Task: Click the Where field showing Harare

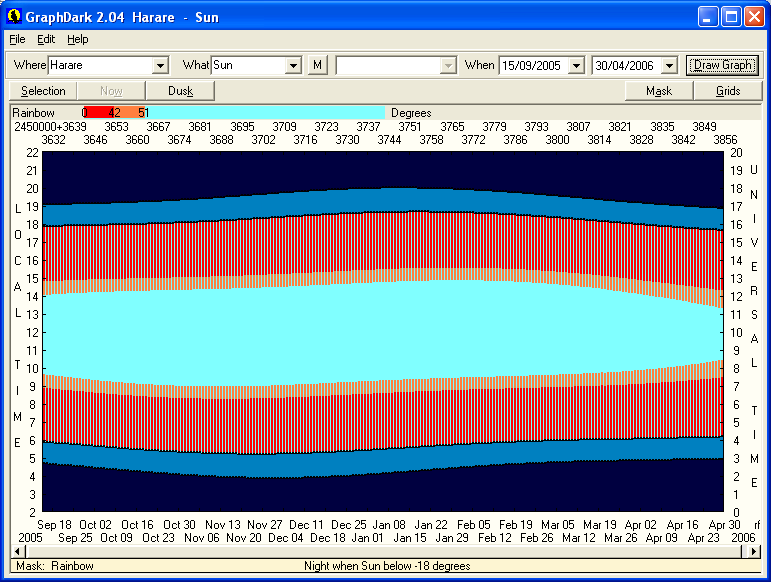Action: [x=100, y=65]
